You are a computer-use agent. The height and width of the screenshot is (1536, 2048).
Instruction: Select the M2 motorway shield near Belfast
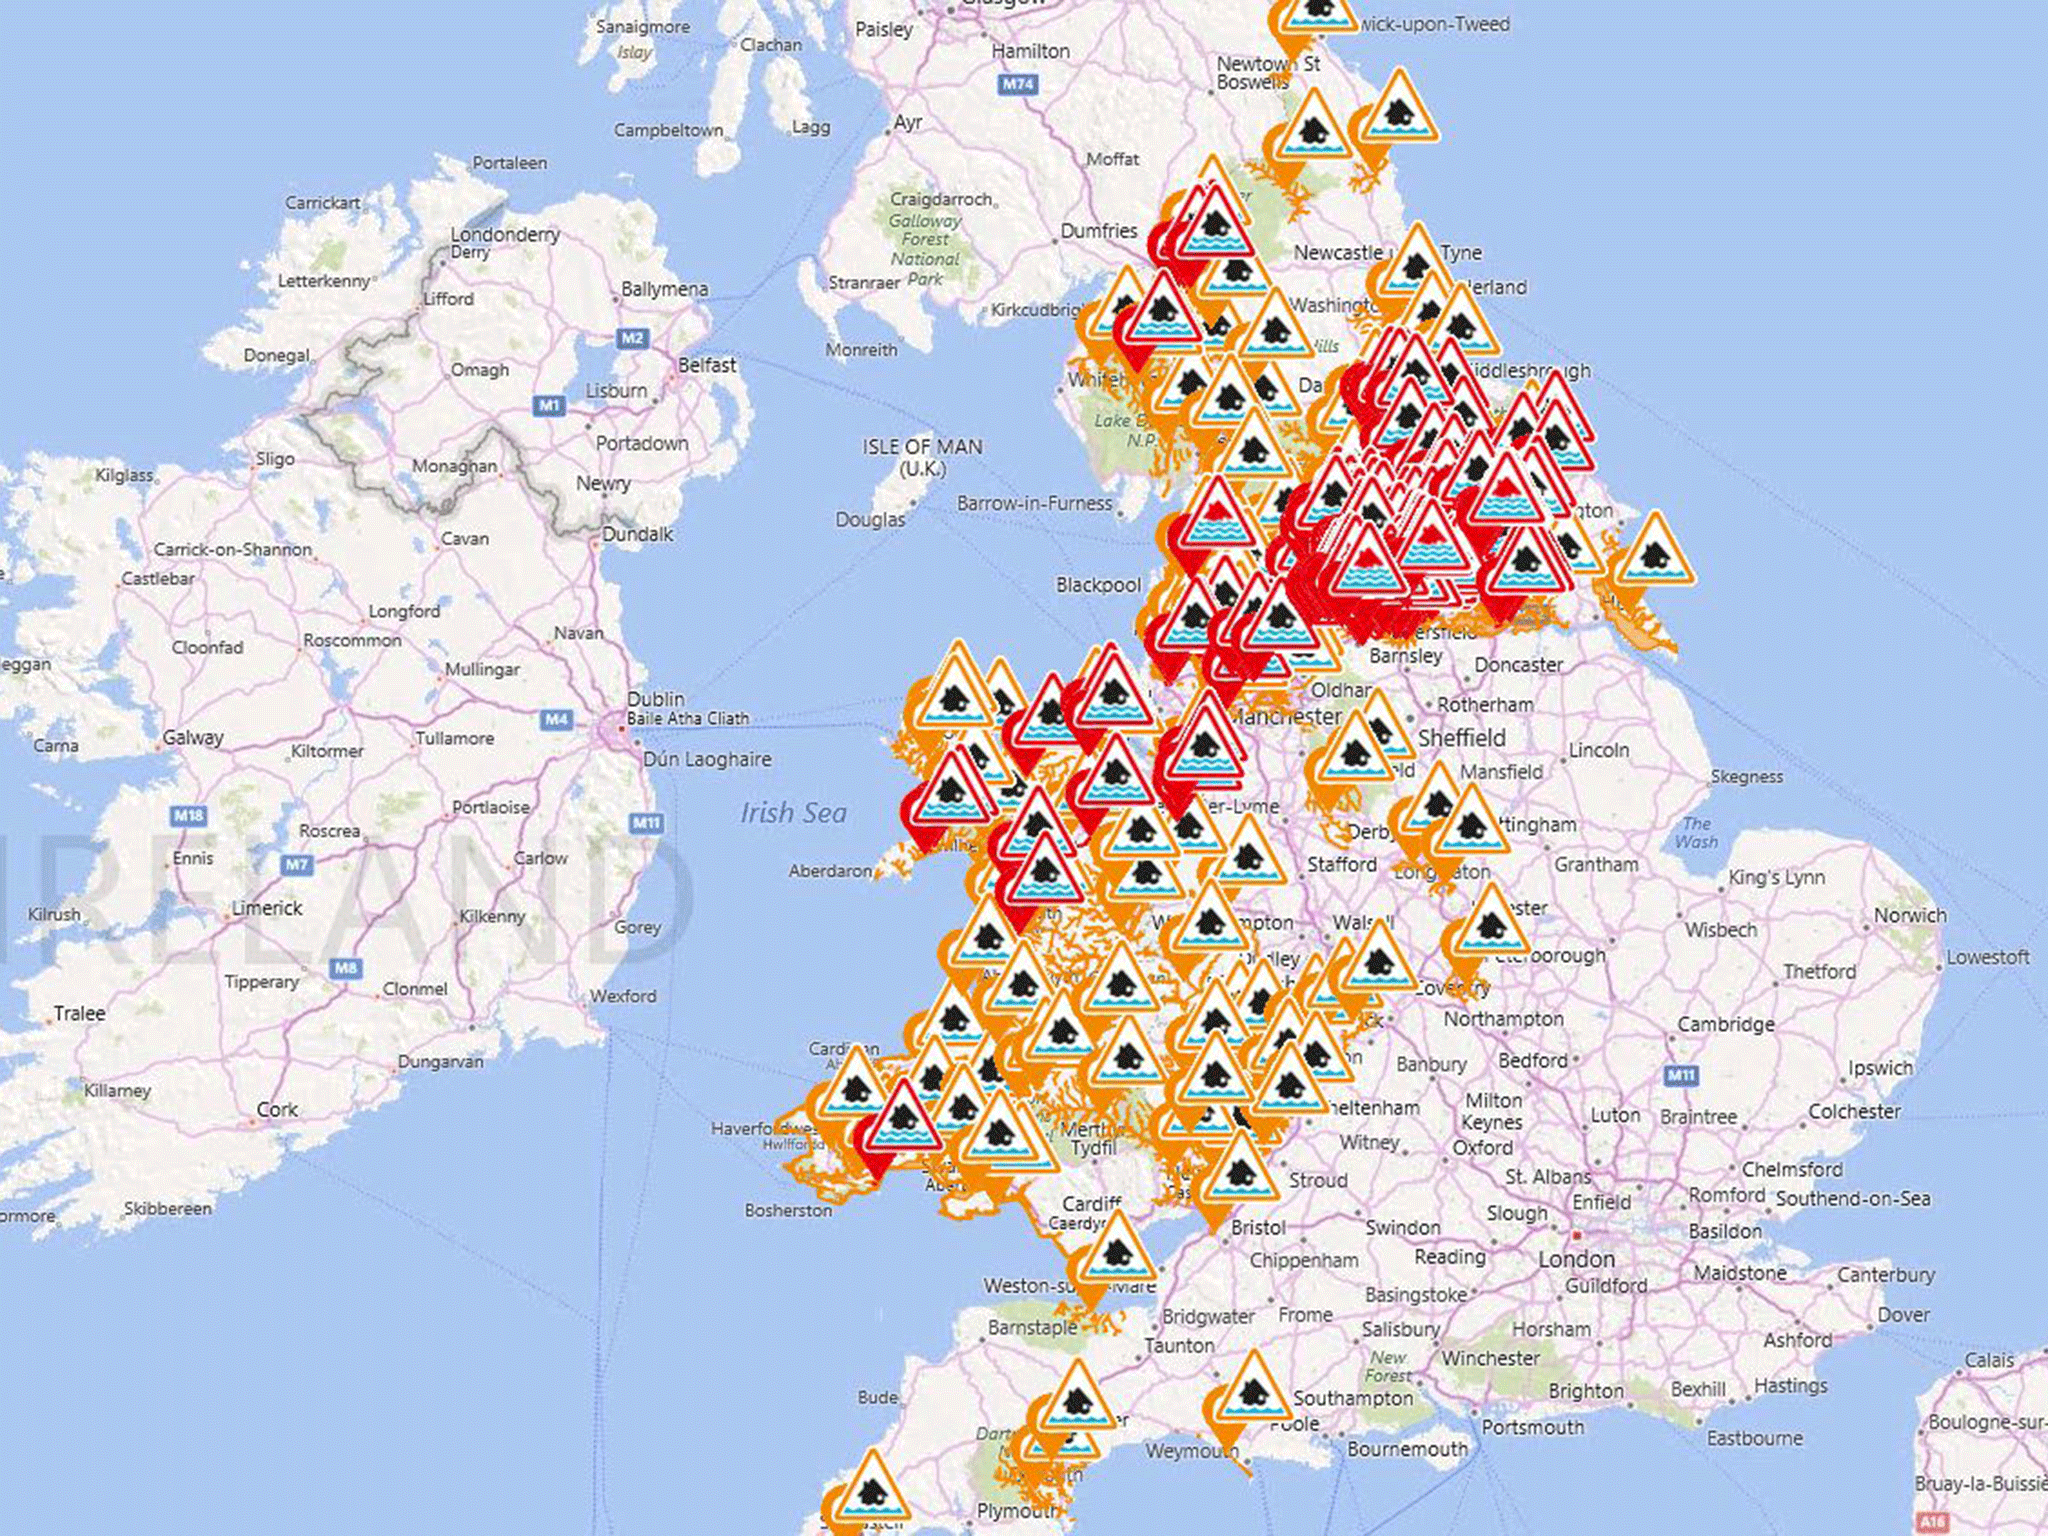coord(632,338)
